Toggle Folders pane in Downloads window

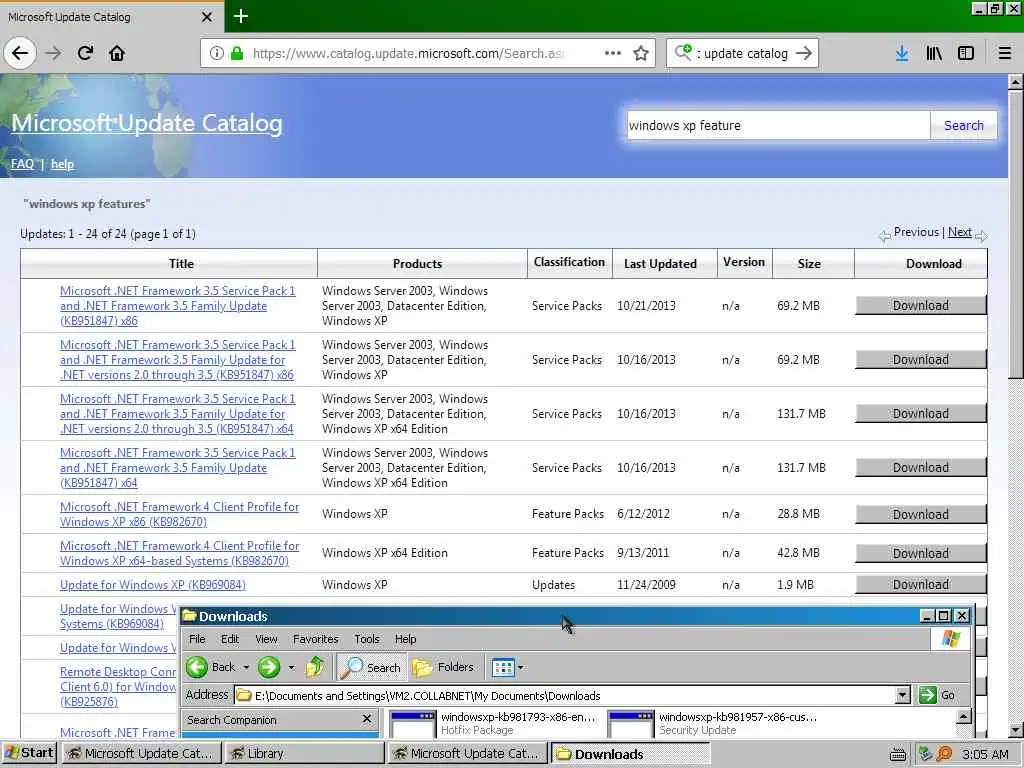[x=443, y=667]
